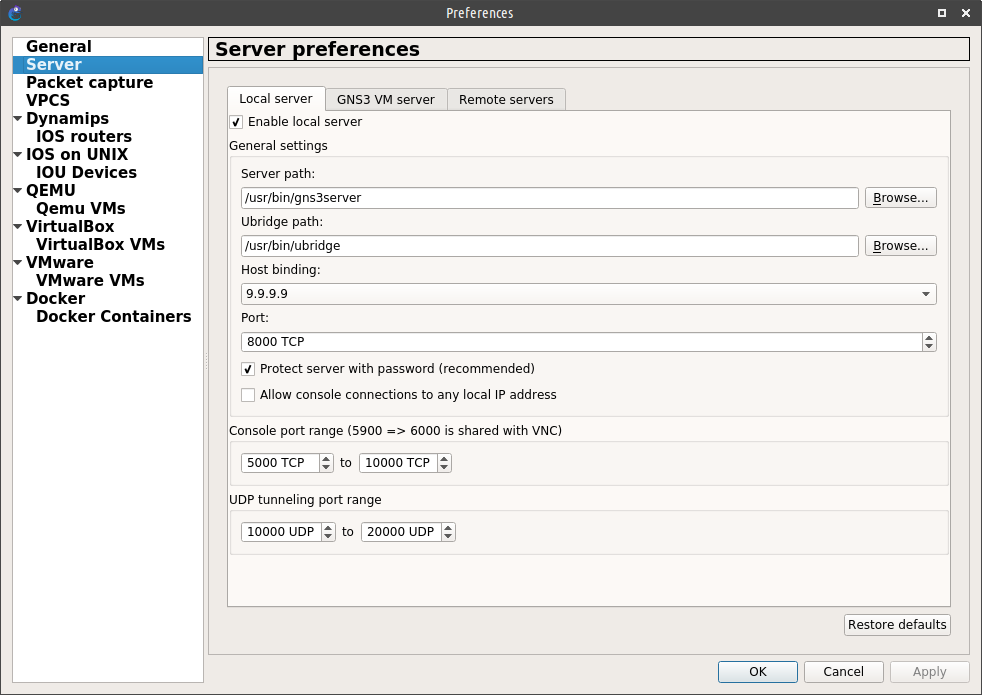Collapse the Dynamips tree section
This screenshot has height=695, width=982.
18,119
